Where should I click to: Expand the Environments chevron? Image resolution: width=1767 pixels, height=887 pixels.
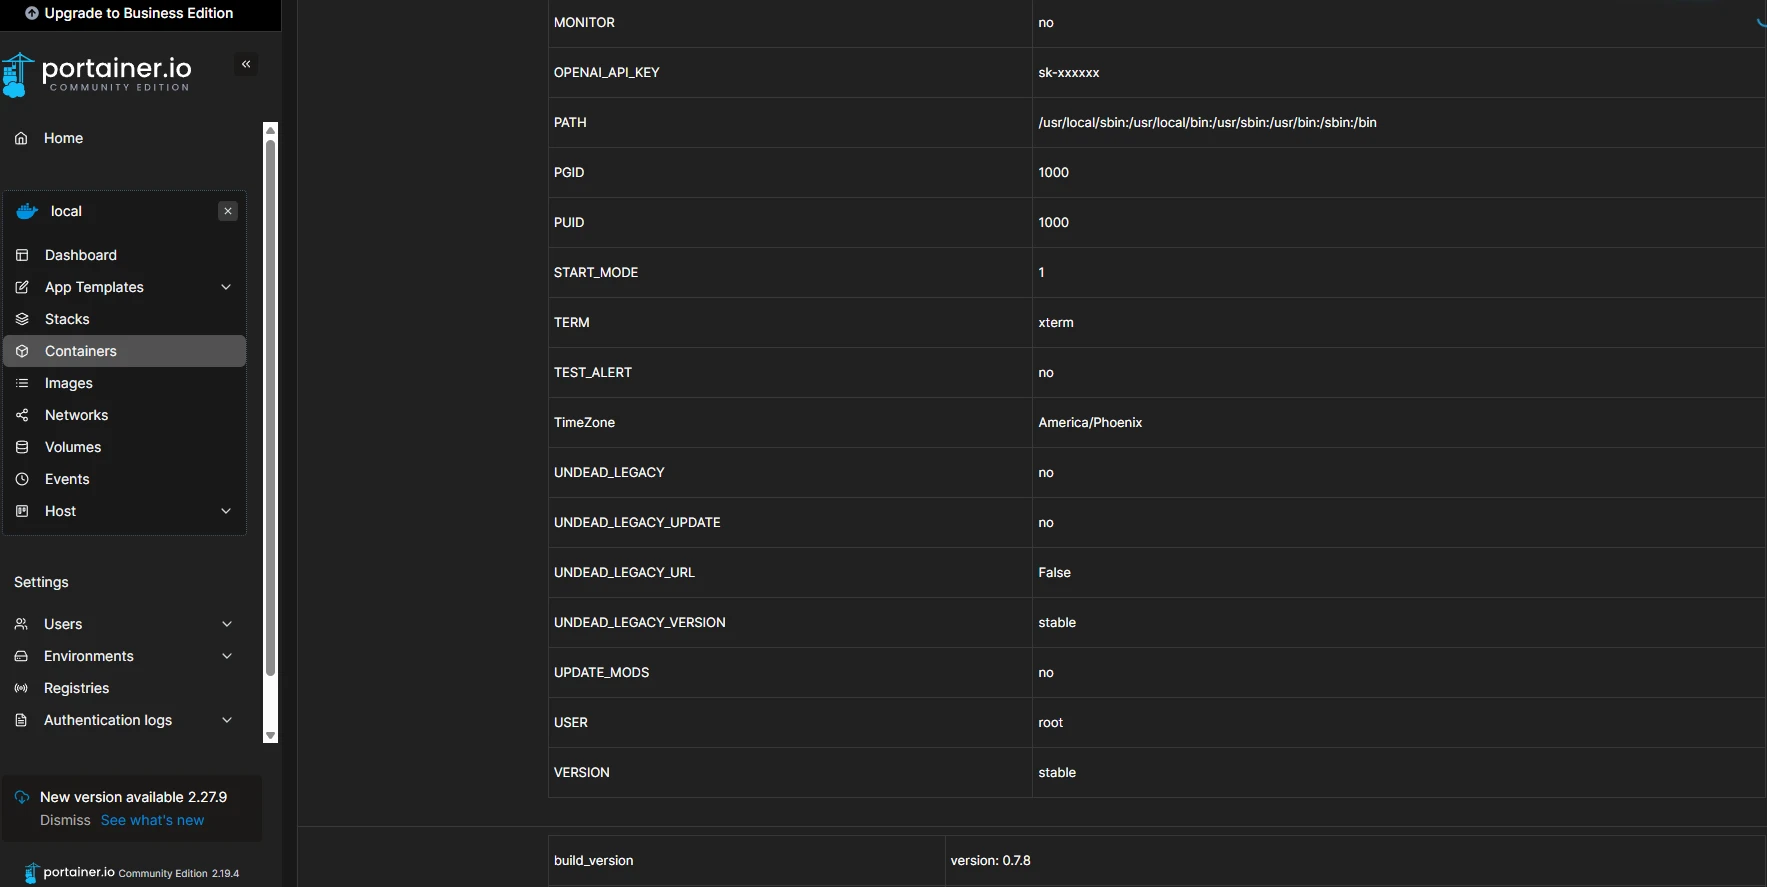click(227, 656)
